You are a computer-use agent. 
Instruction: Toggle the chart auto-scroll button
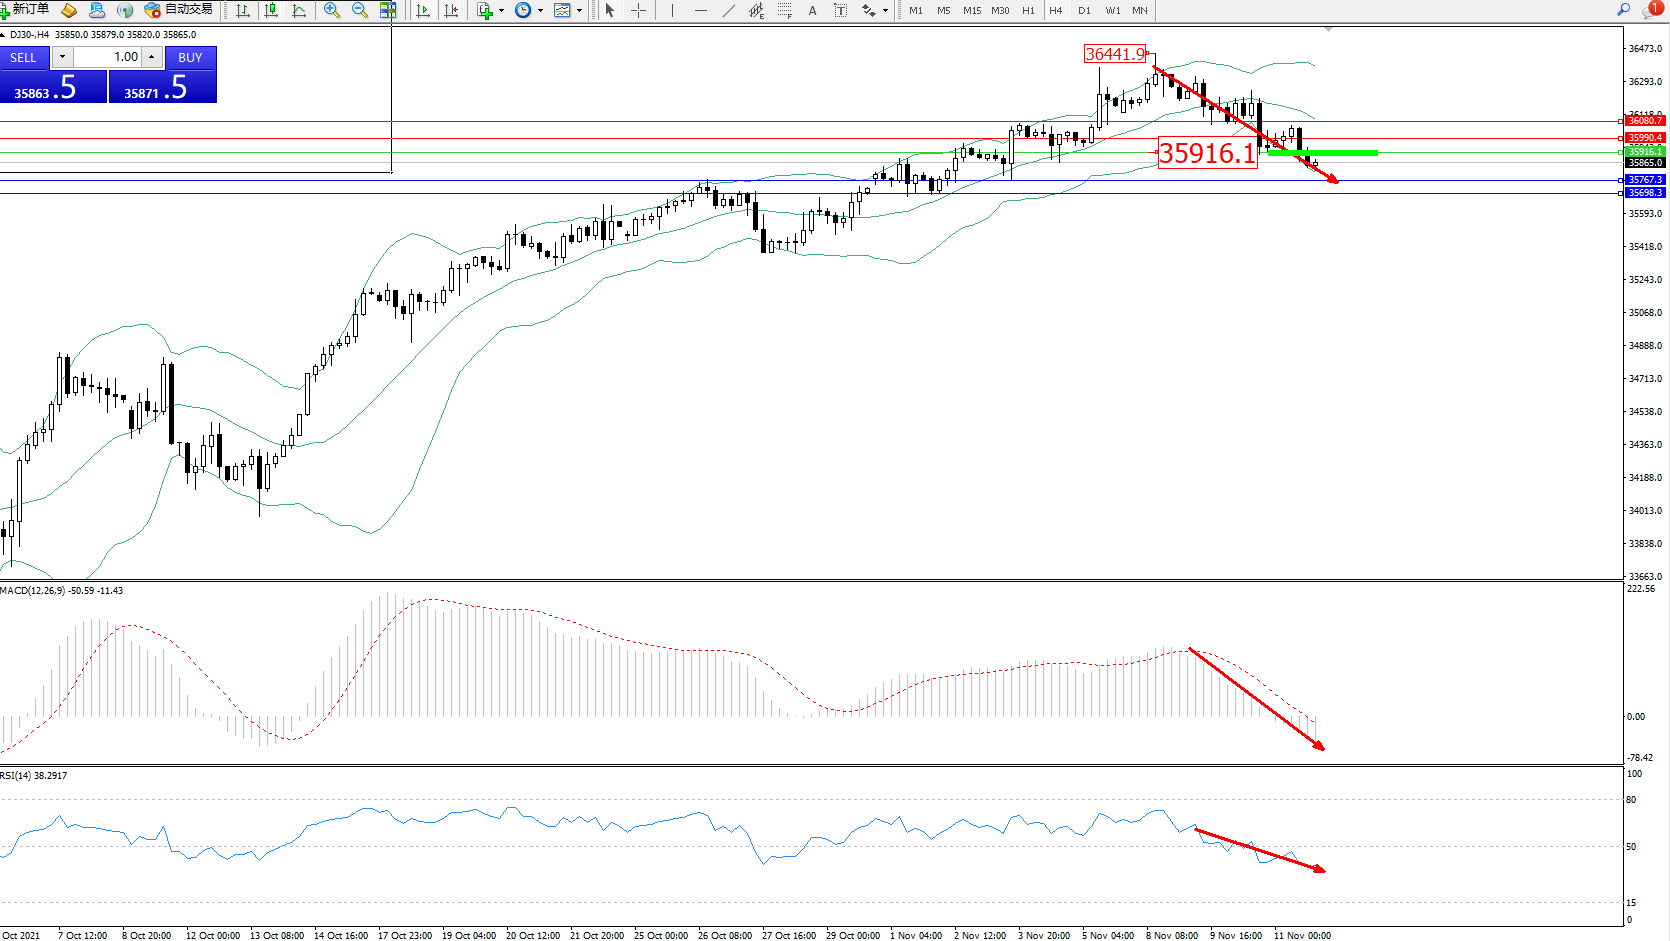[423, 10]
